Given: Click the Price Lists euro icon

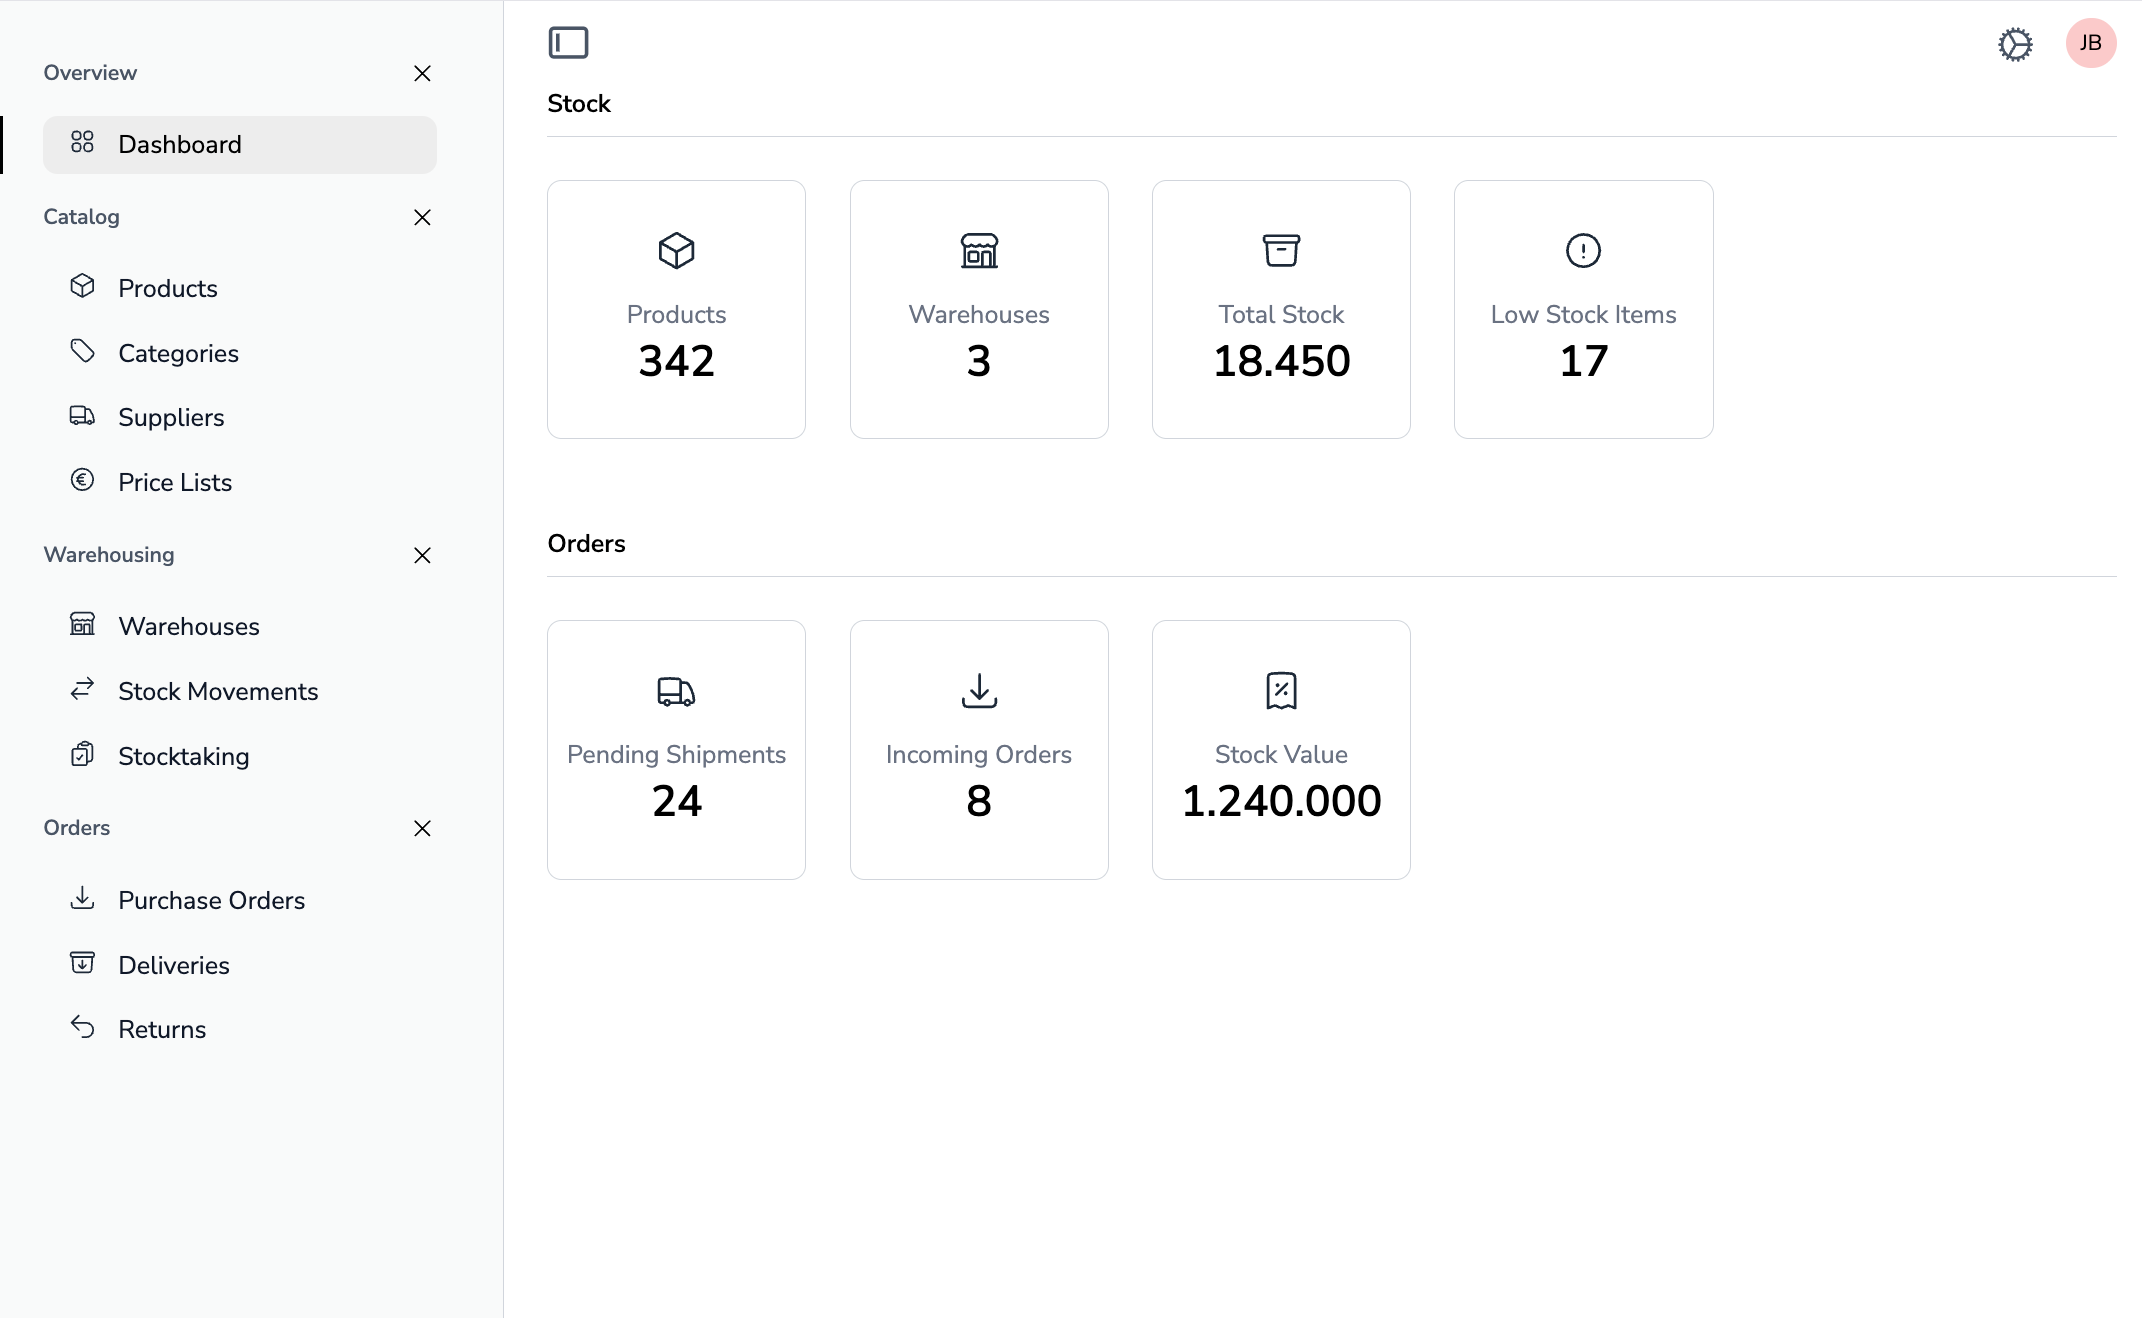Looking at the screenshot, I should pos(82,480).
